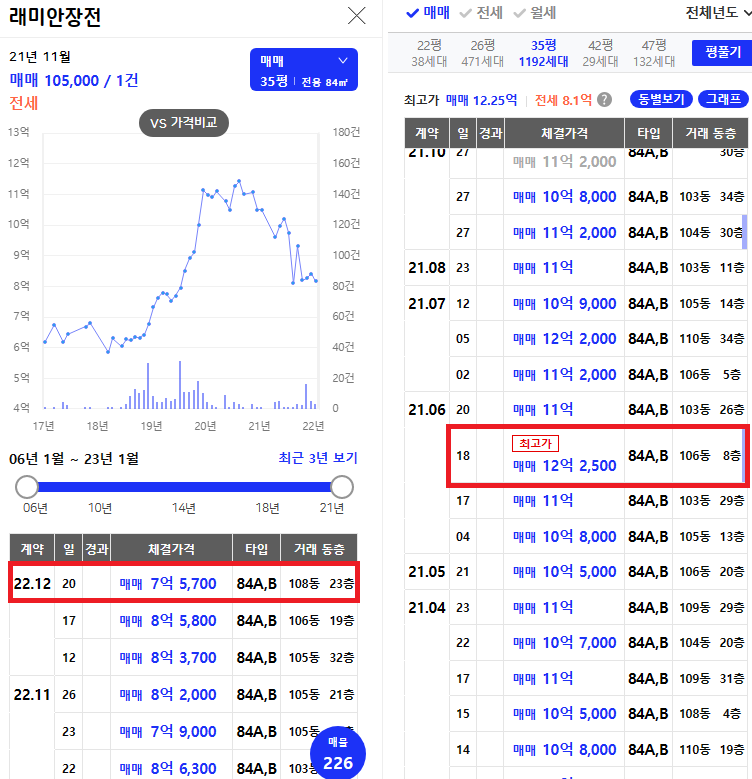Close the 래미안장전 panel with the X

pyautogui.click(x=357, y=15)
